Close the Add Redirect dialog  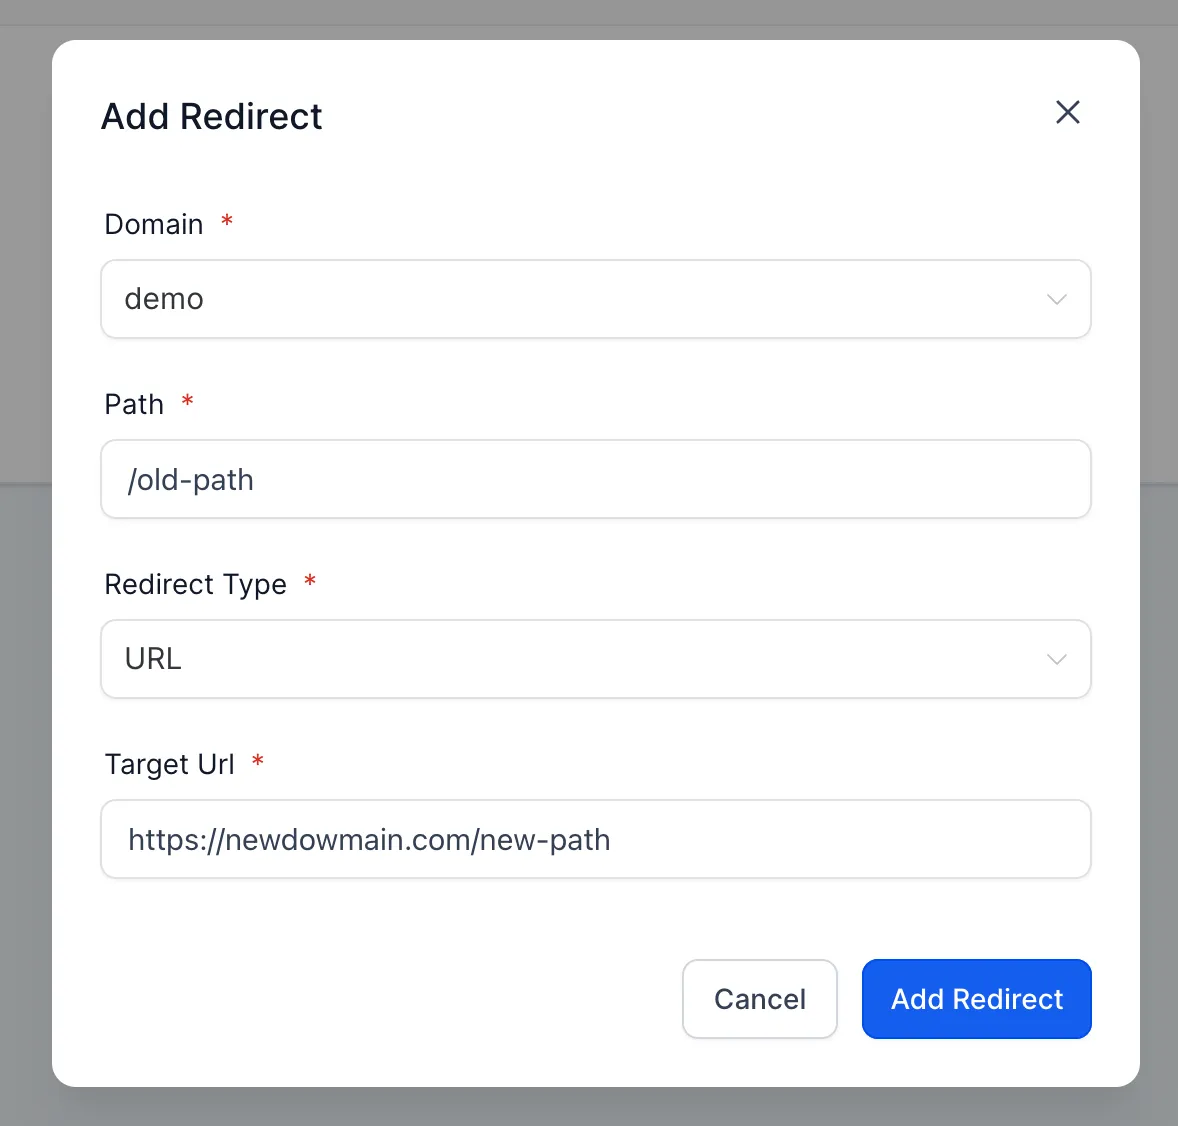1068,112
